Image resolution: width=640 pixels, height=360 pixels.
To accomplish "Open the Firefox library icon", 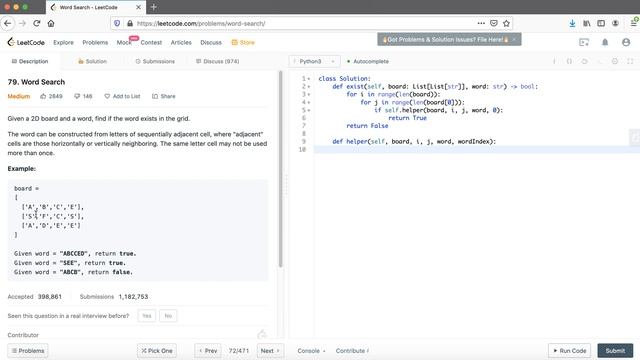I will click(587, 23).
